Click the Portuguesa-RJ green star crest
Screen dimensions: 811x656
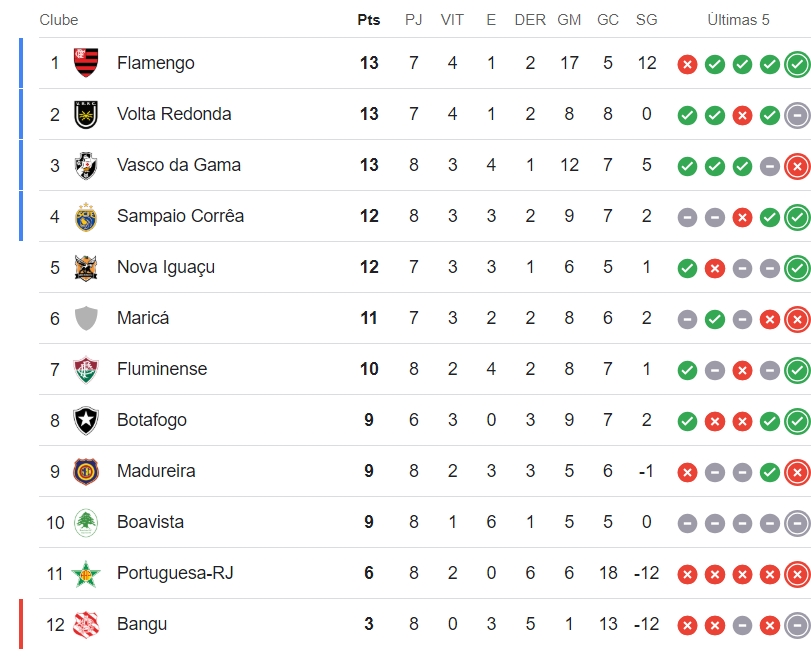click(86, 574)
